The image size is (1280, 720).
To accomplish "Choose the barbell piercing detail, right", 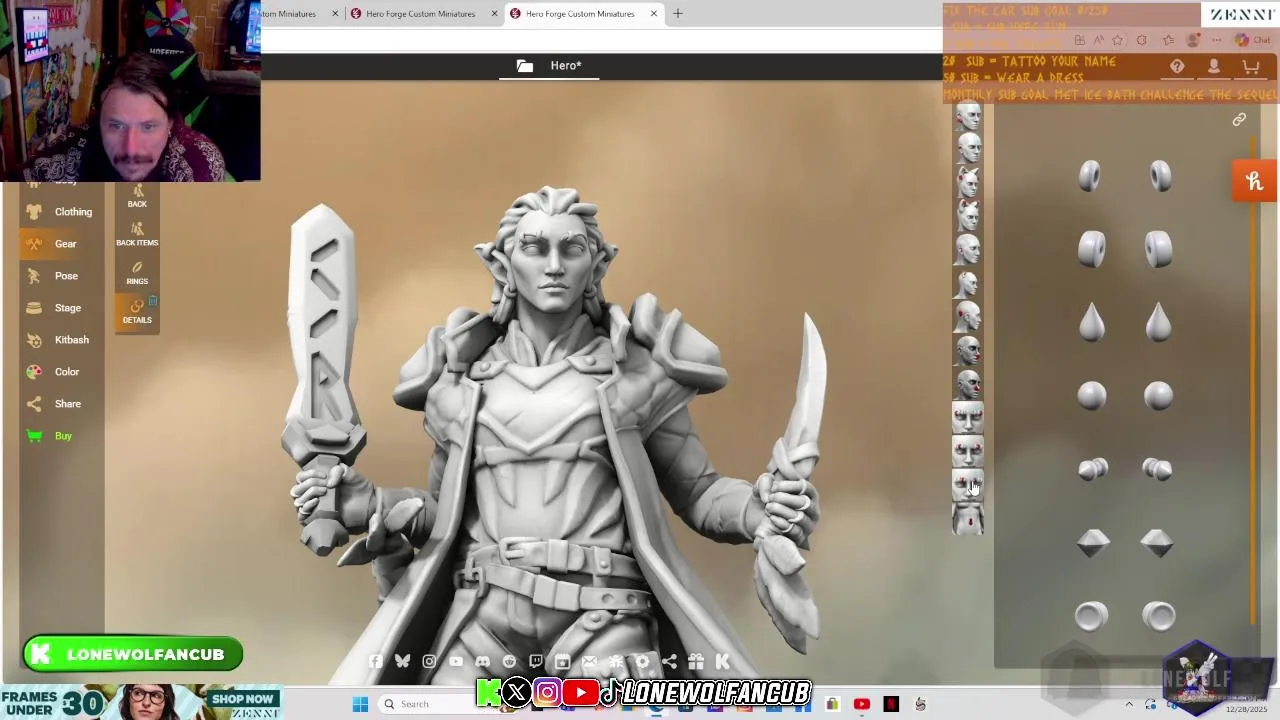I will [x=1157, y=468].
